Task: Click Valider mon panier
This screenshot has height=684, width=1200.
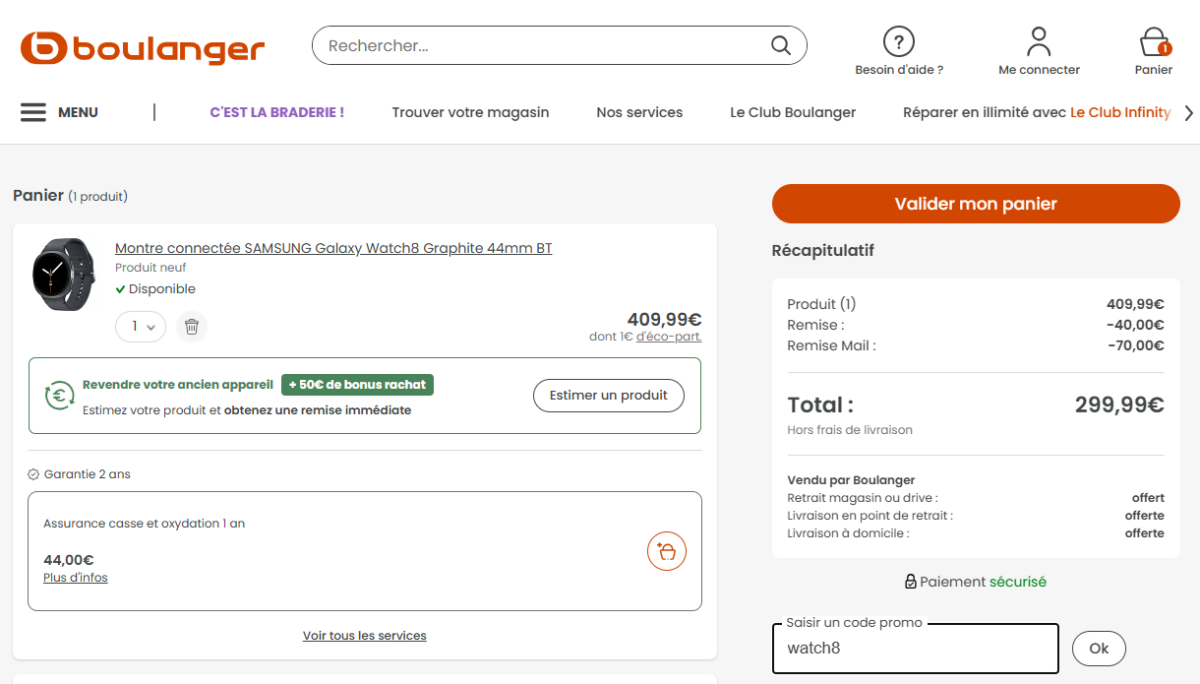Action: tap(976, 204)
